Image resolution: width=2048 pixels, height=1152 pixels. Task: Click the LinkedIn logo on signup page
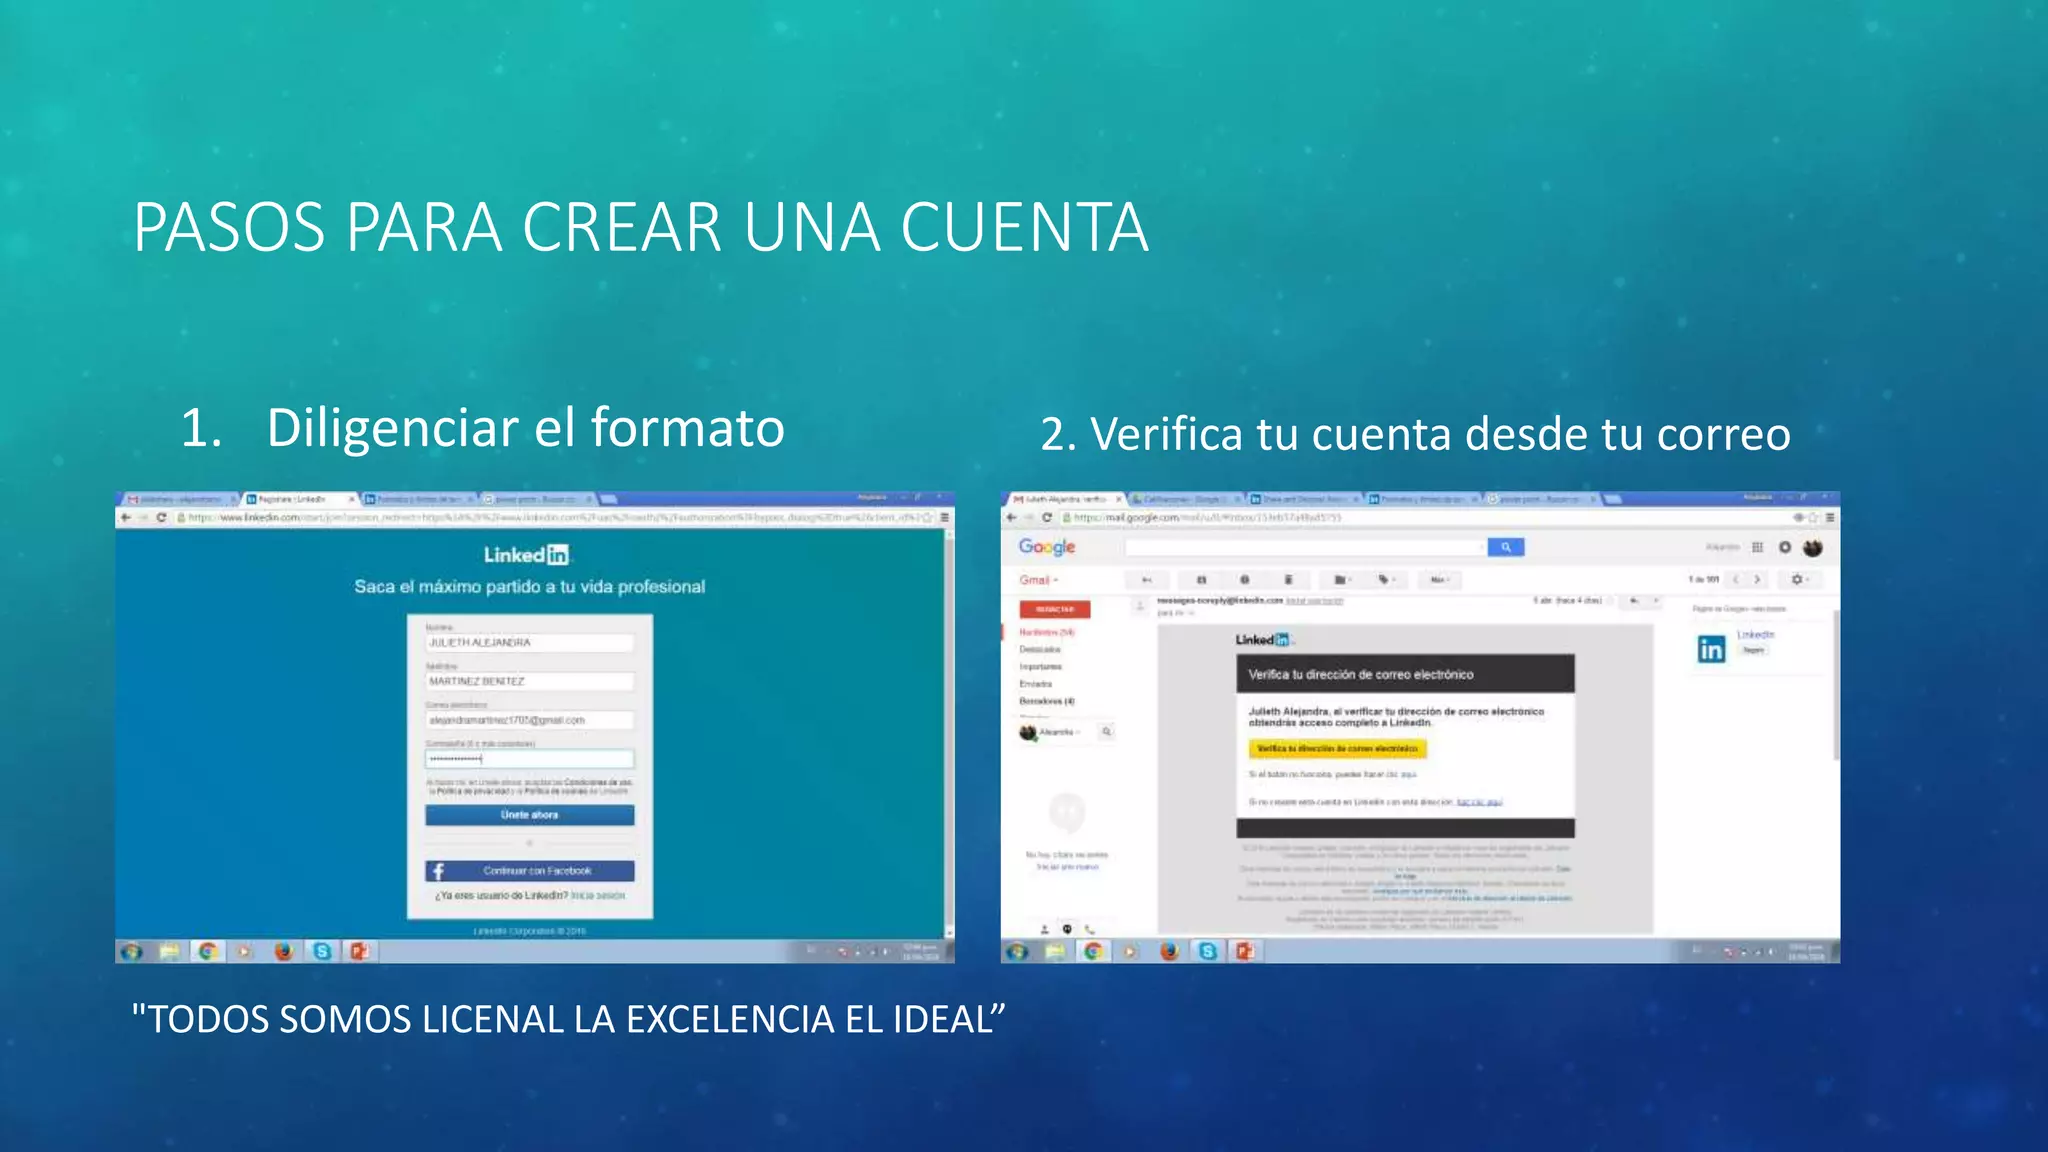[526, 555]
